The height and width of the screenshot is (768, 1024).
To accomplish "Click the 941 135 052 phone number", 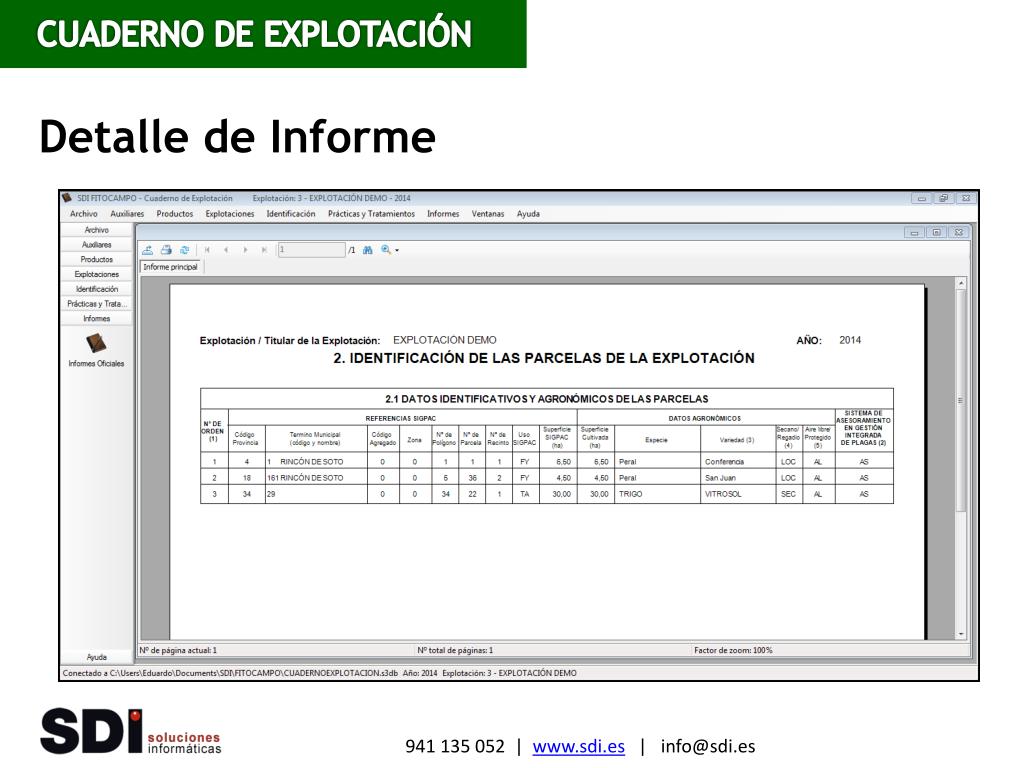I will coord(455,746).
